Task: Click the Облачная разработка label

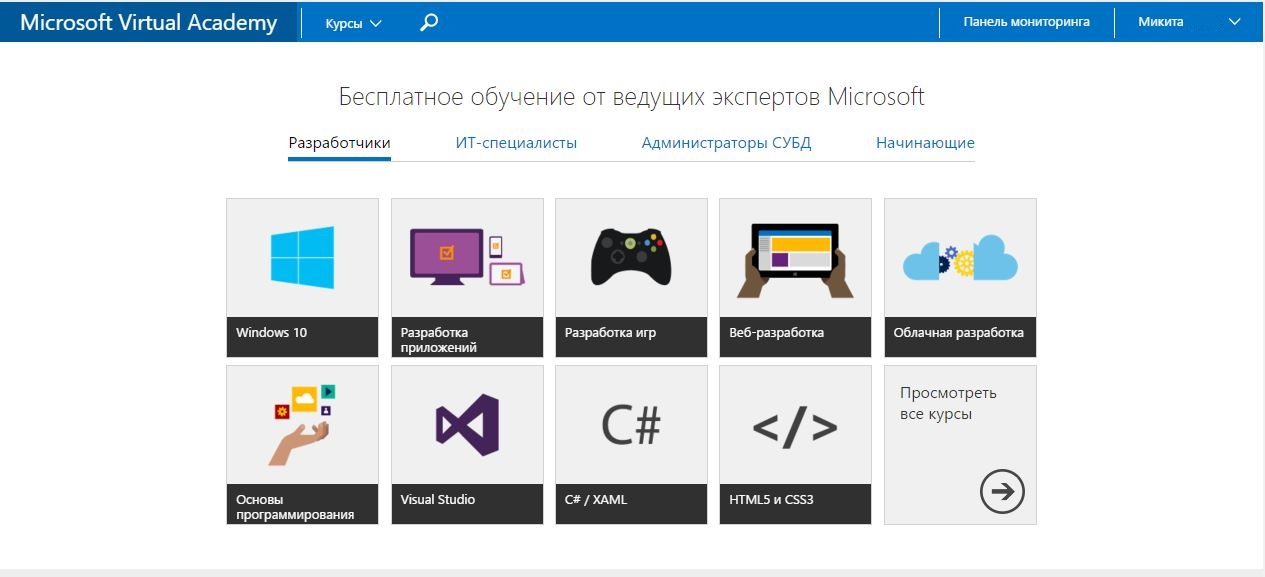Action: pos(958,332)
